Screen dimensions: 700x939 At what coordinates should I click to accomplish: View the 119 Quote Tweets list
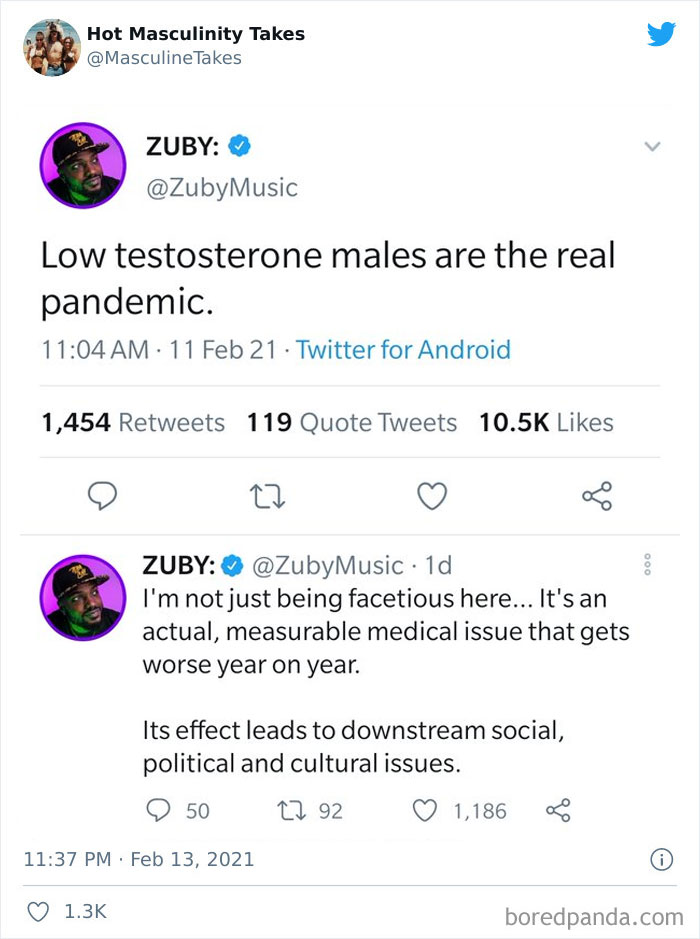(351, 422)
